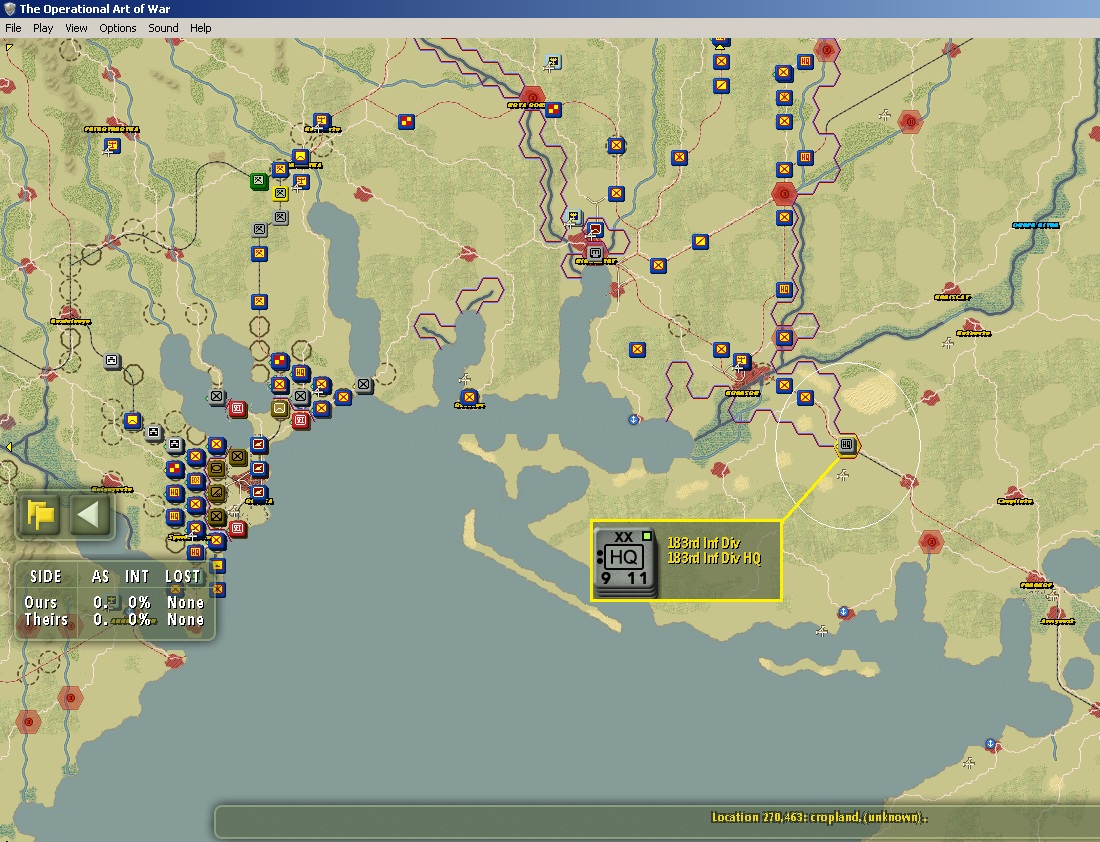
Task: Click the red objective hexagon beside the northeast airfield
Action: click(x=911, y=122)
